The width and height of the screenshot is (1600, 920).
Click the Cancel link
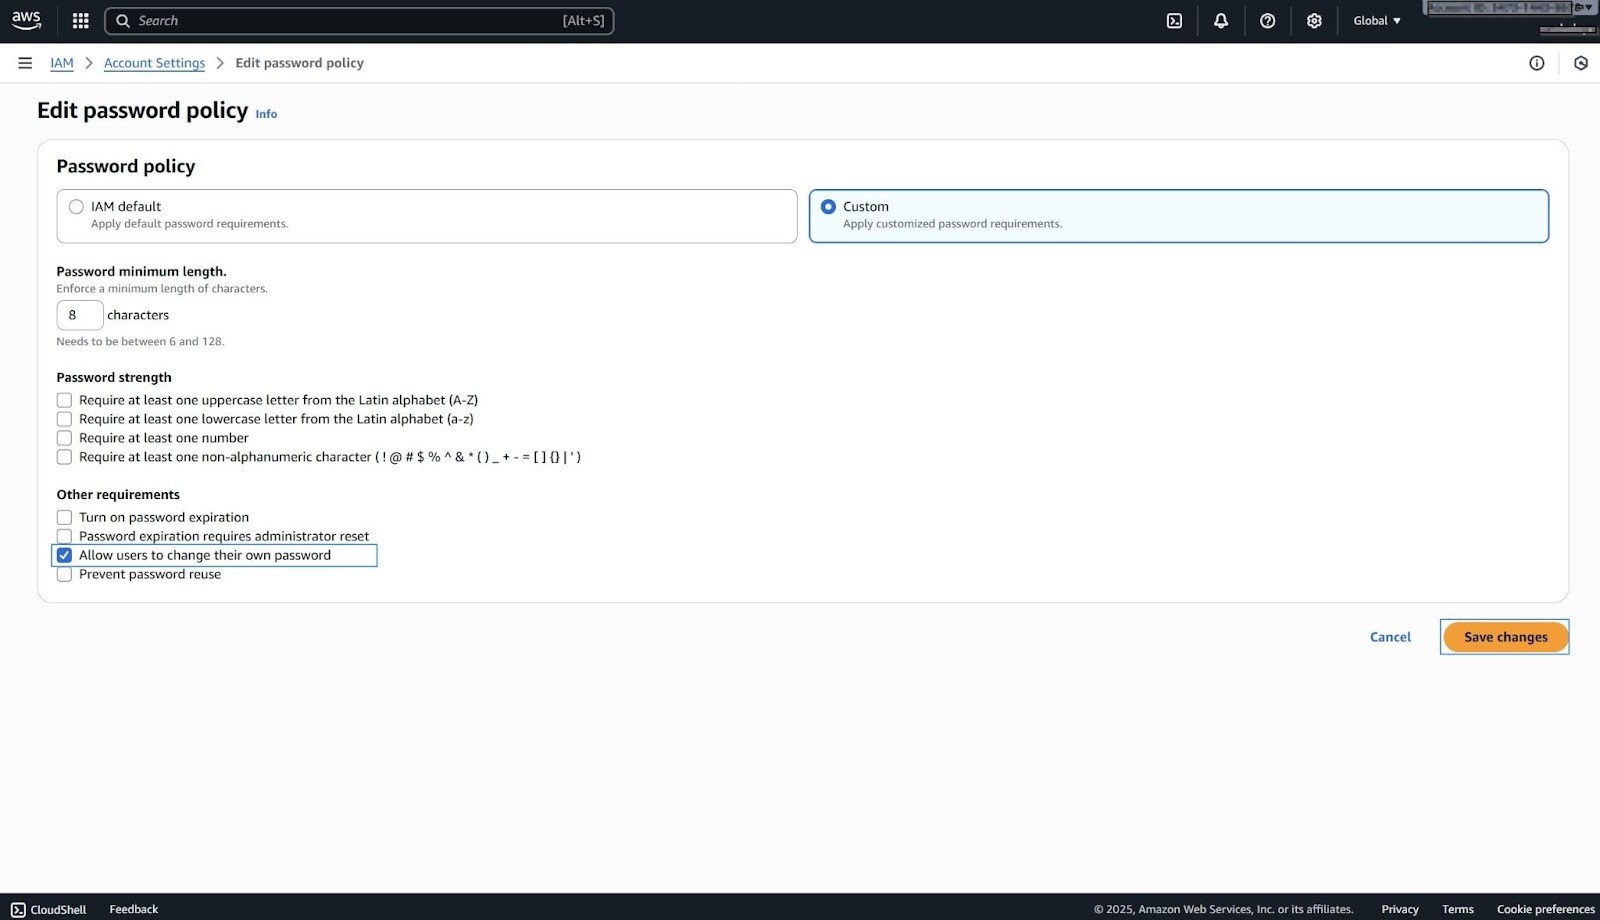[x=1389, y=636]
